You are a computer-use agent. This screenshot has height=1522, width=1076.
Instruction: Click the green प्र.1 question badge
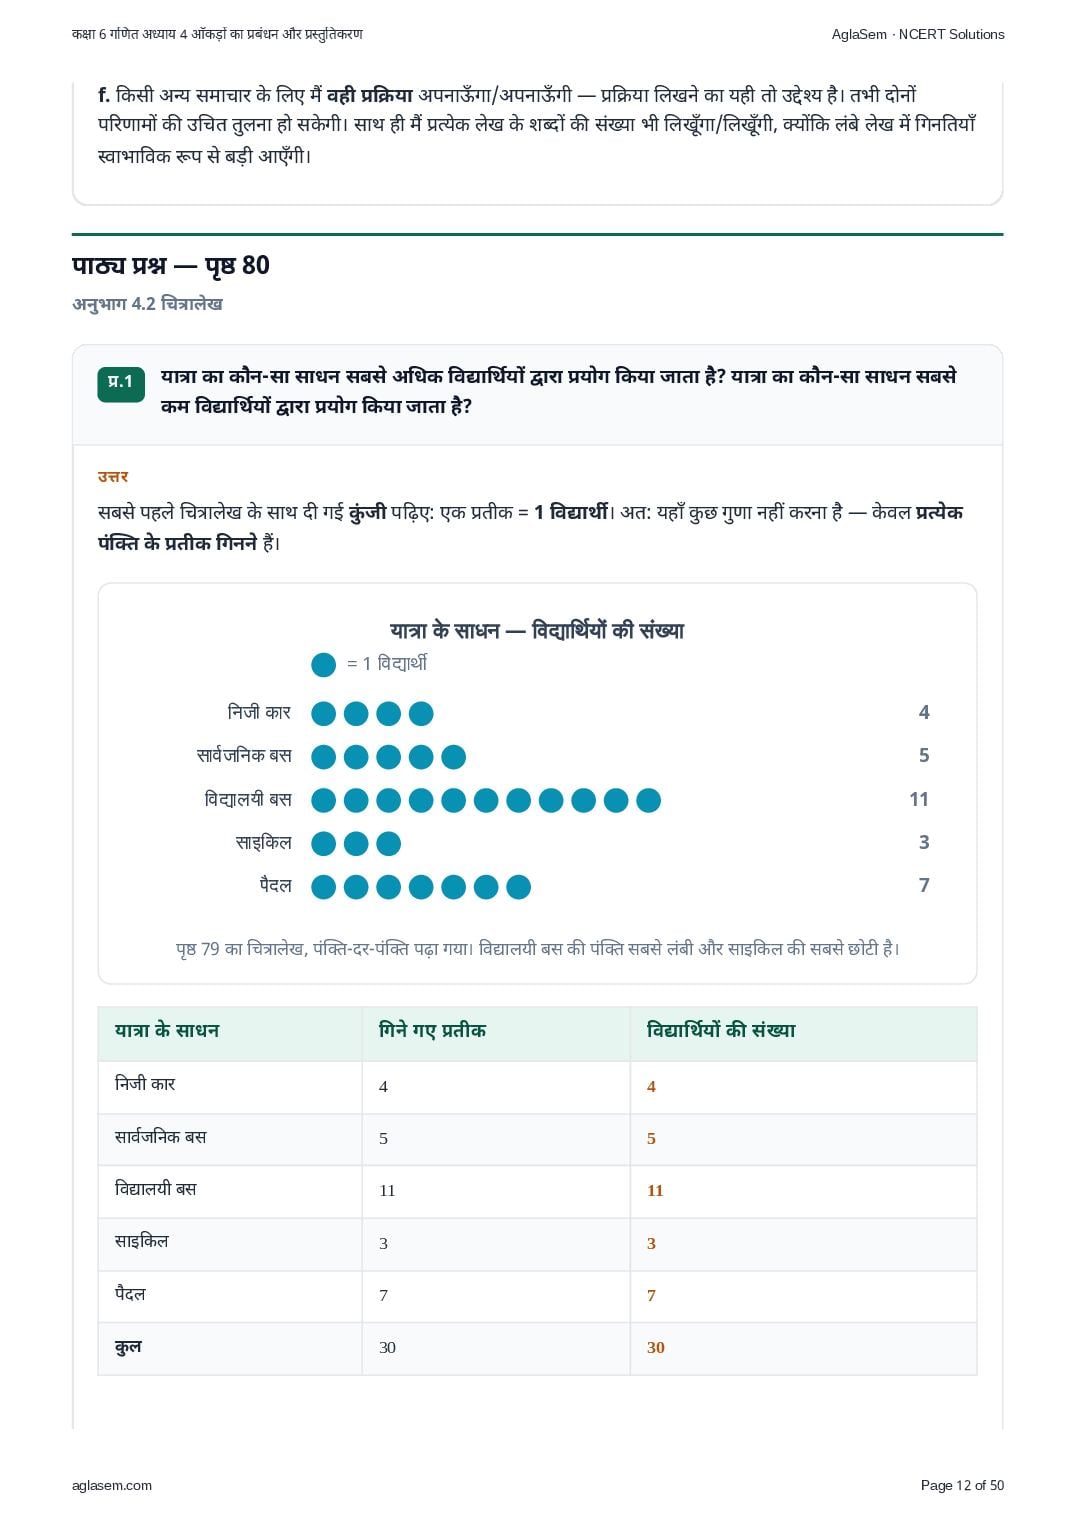pyautogui.click(x=121, y=383)
